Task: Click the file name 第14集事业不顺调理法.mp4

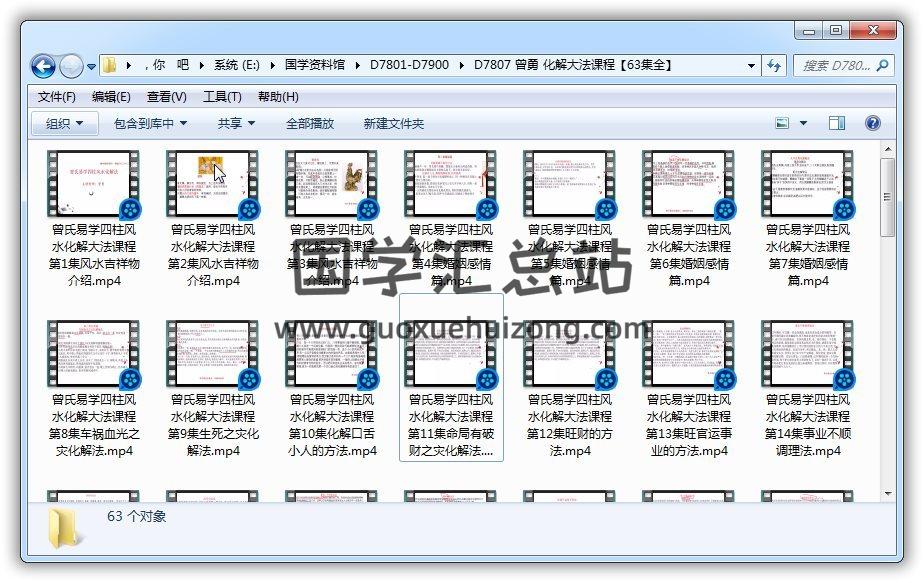Action: pos(808,425)
